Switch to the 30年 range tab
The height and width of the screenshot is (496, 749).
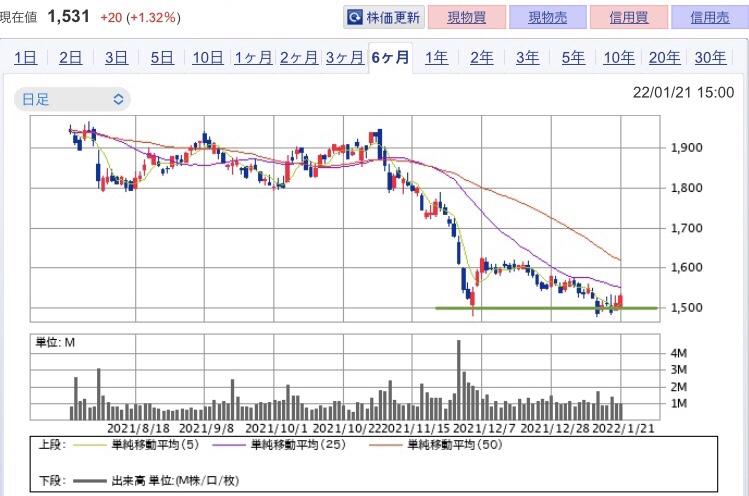pyautogui.click(x=710, y=58)
